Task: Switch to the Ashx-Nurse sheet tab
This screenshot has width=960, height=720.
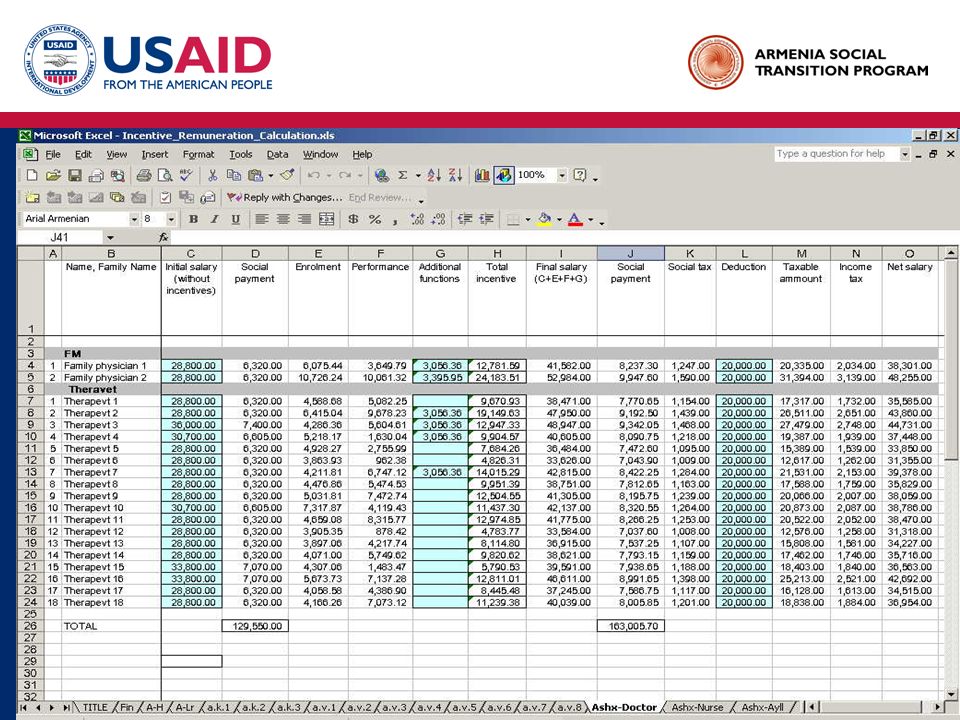Action: (697, 707)
